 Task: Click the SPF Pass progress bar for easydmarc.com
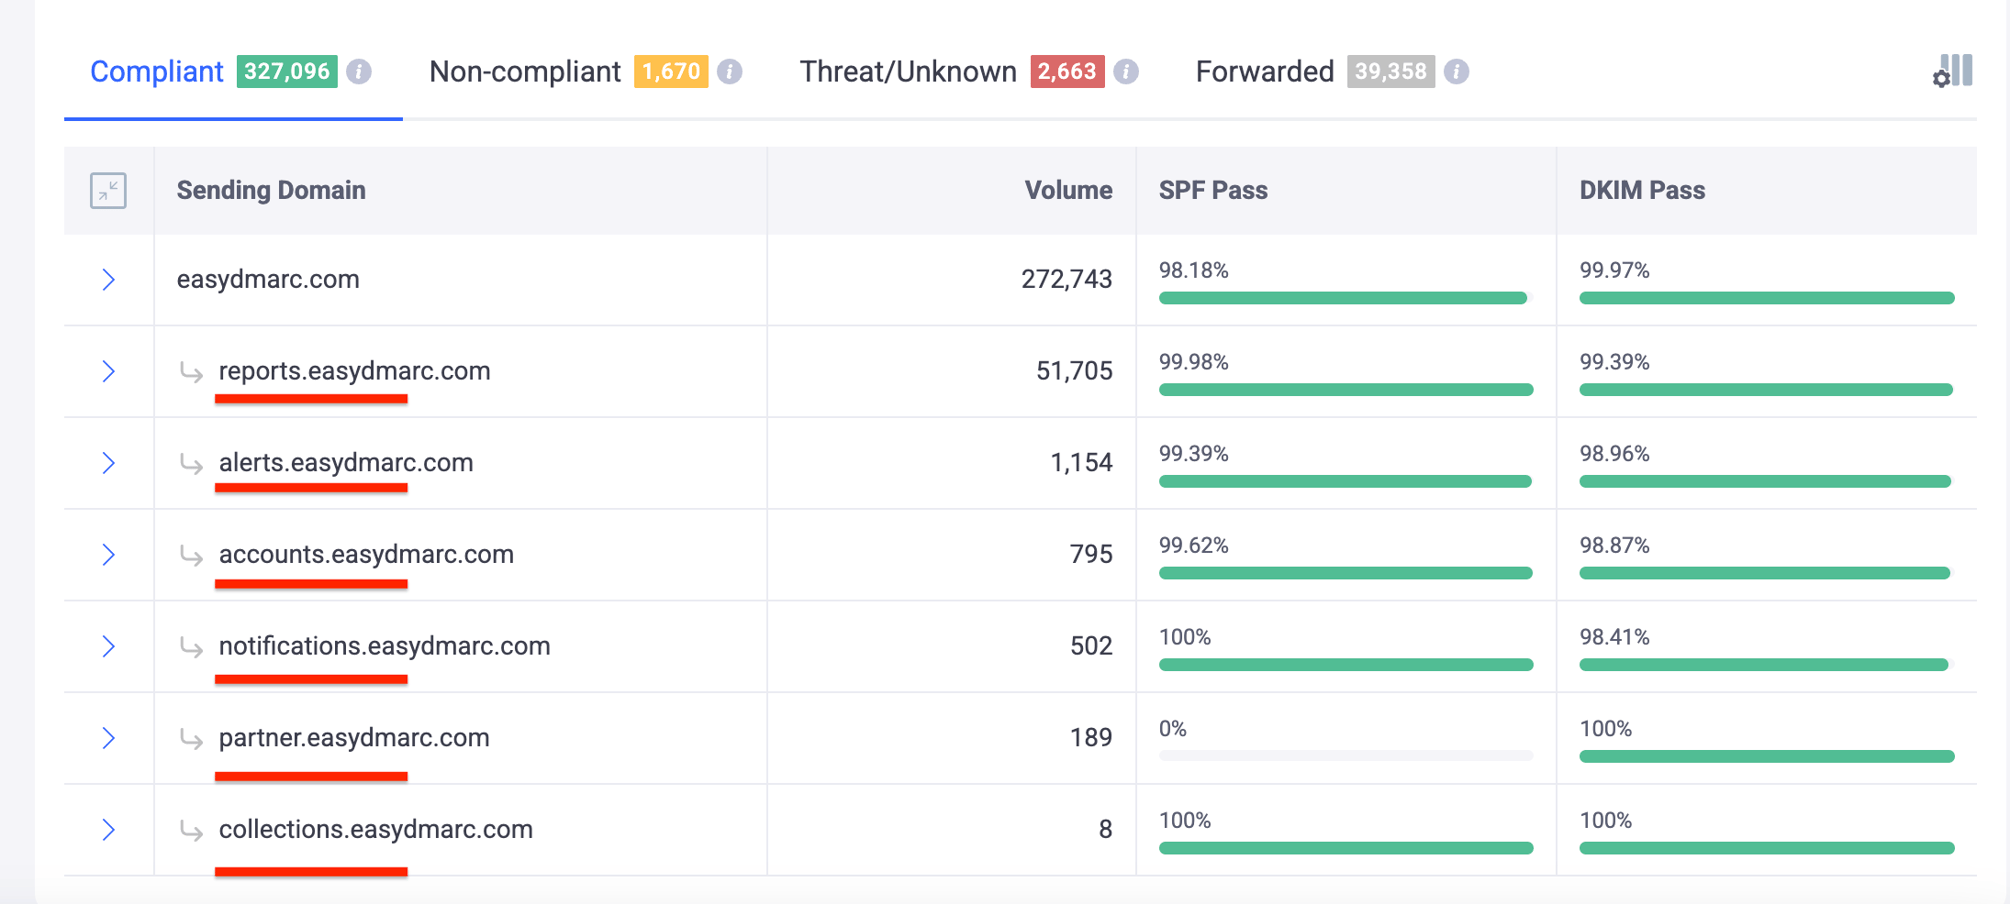click(1343, 297)
